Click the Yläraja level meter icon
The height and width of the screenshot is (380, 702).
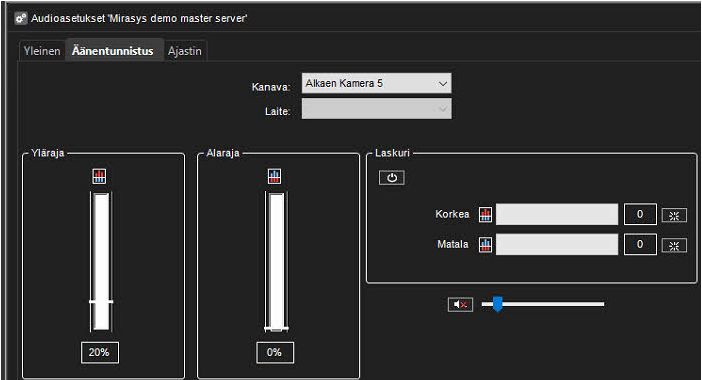pyautogui.click(x=99, y=176)
